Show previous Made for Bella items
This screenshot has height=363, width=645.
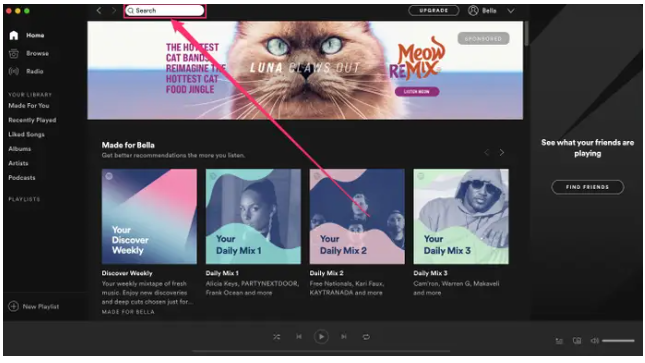tap(487, 153)
